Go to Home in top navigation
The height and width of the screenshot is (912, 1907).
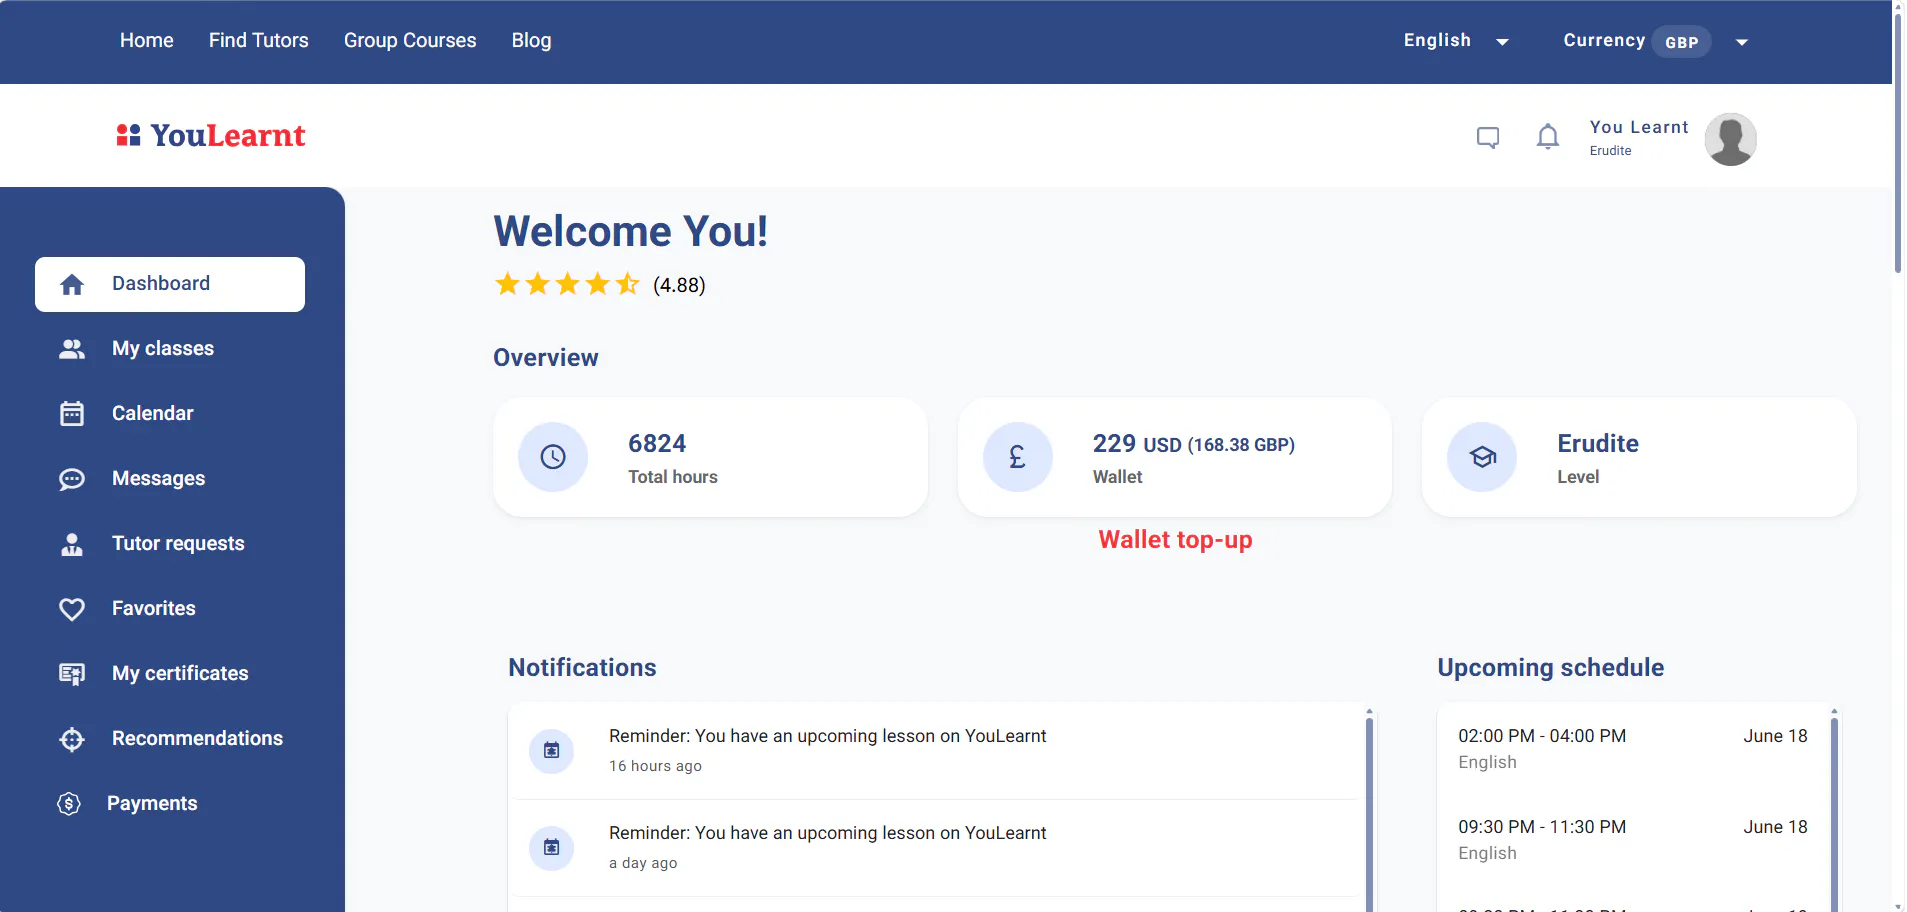tap(147, 41)
